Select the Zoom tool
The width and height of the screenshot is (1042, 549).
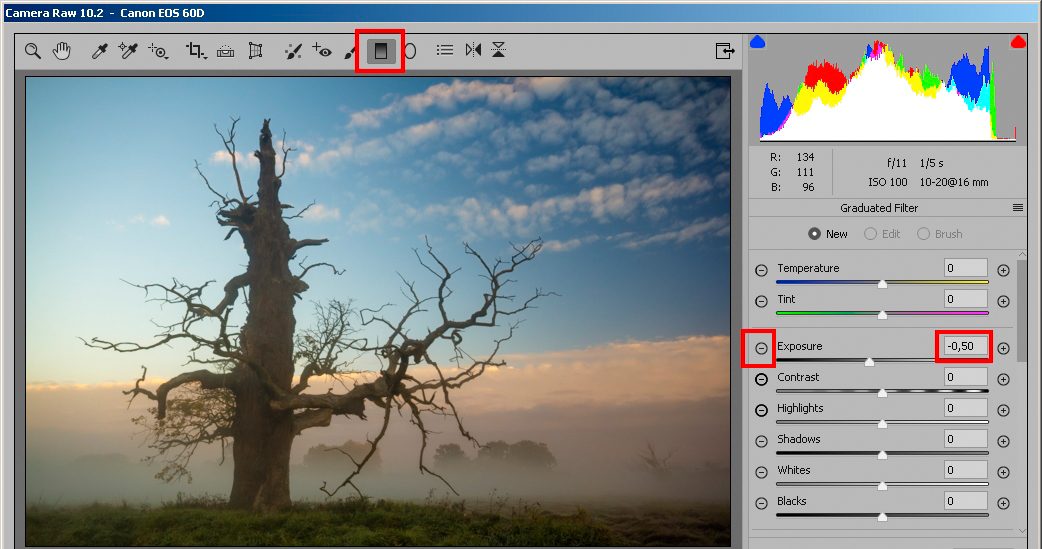(x=33, y=51)
